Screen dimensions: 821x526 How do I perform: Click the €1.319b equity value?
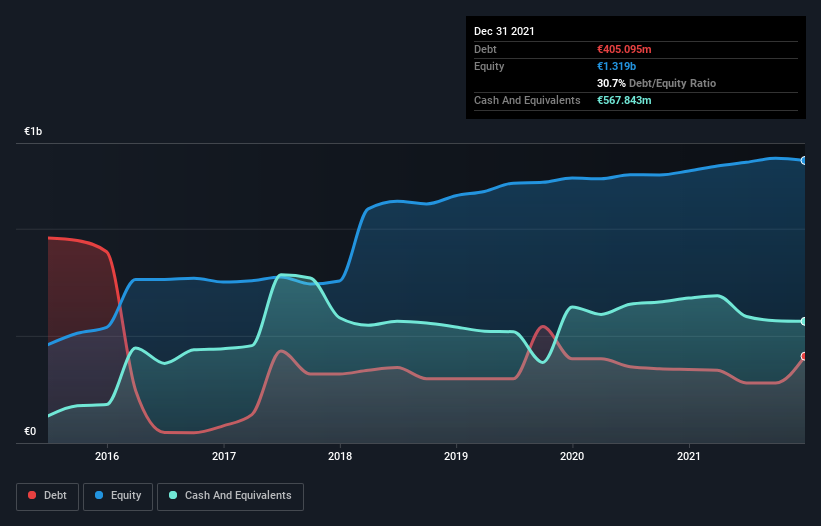pos(616,66)
